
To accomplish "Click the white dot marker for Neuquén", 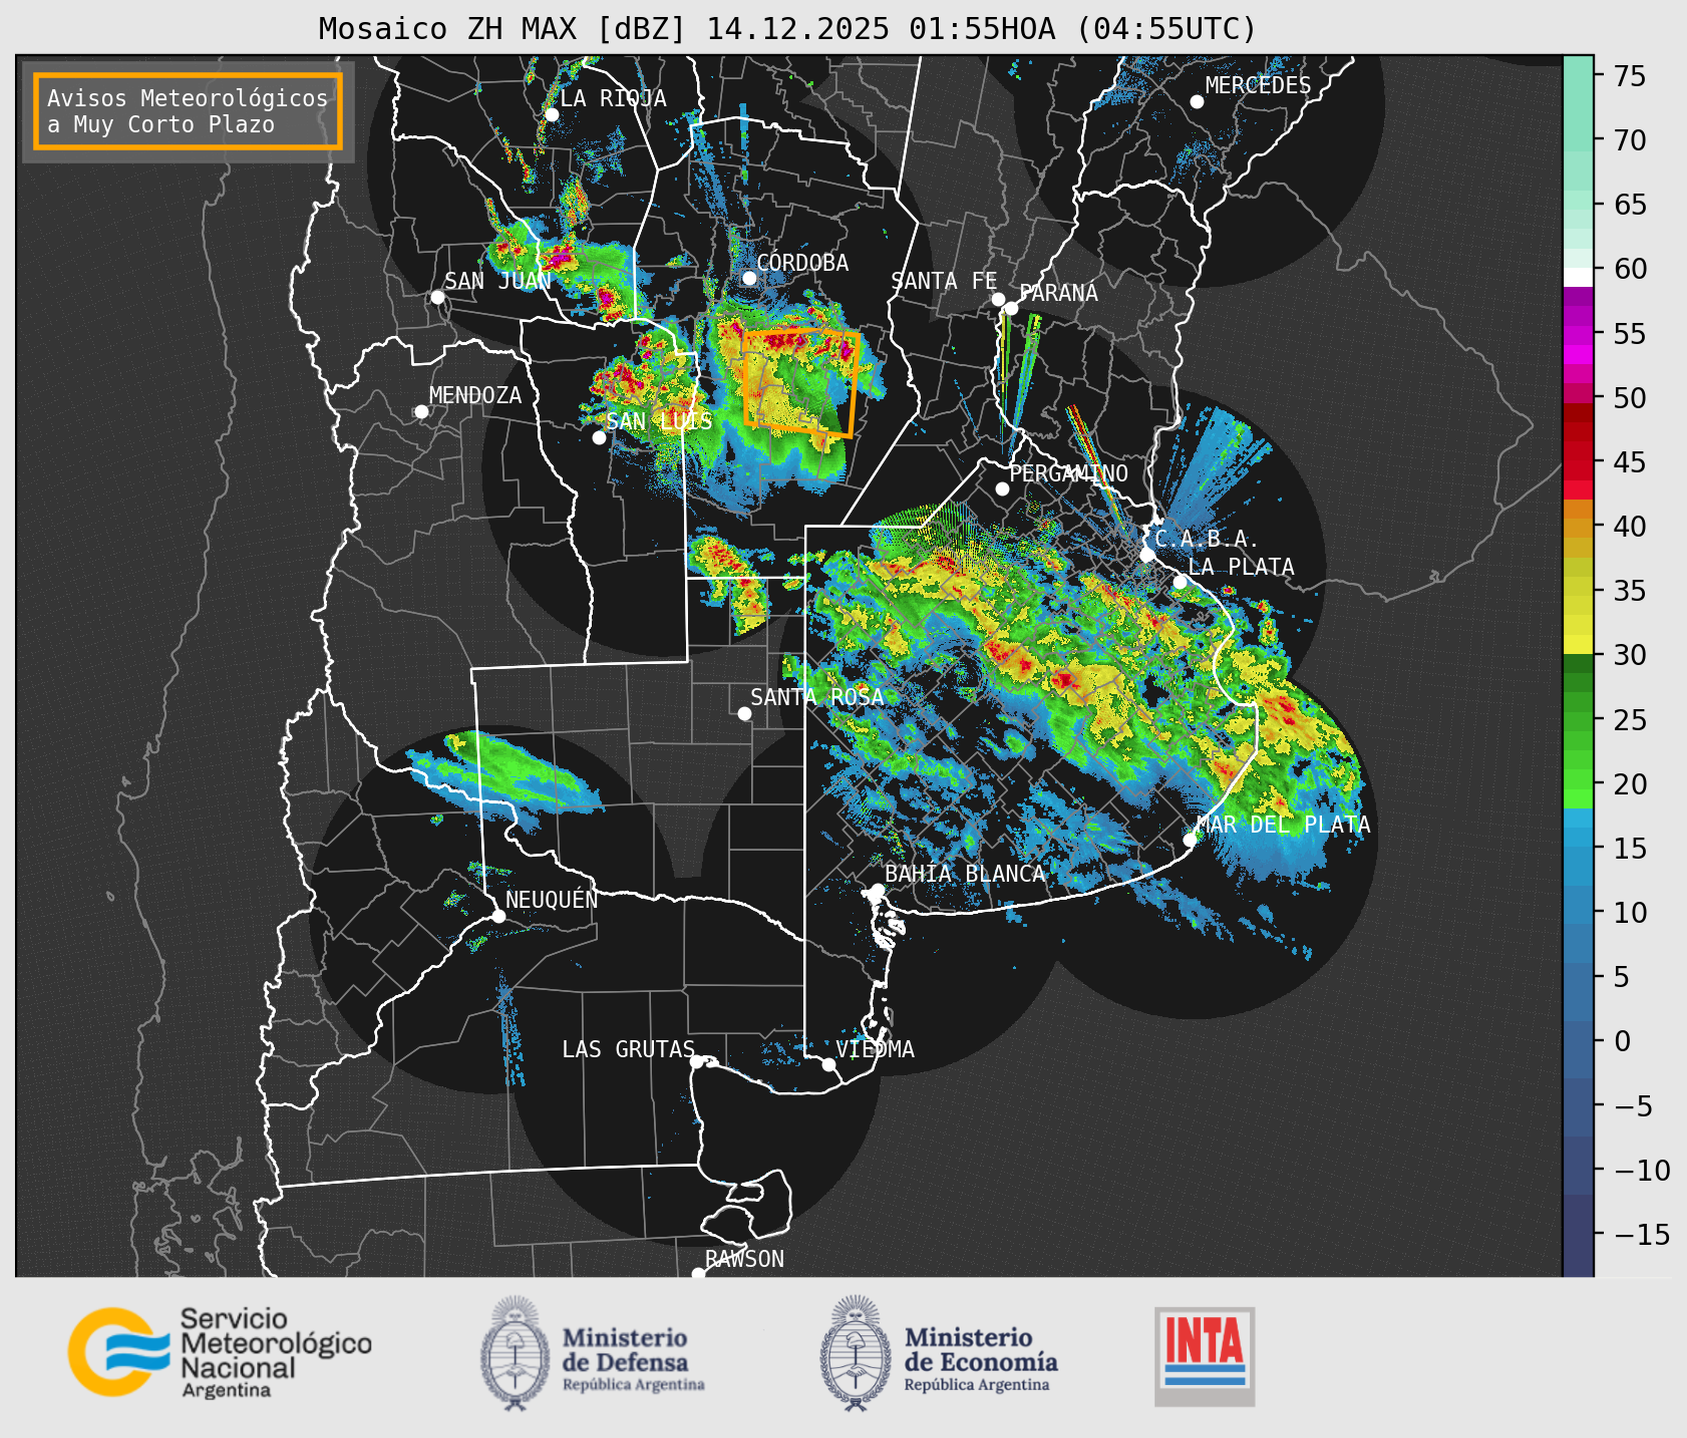I will pos(498,916).
